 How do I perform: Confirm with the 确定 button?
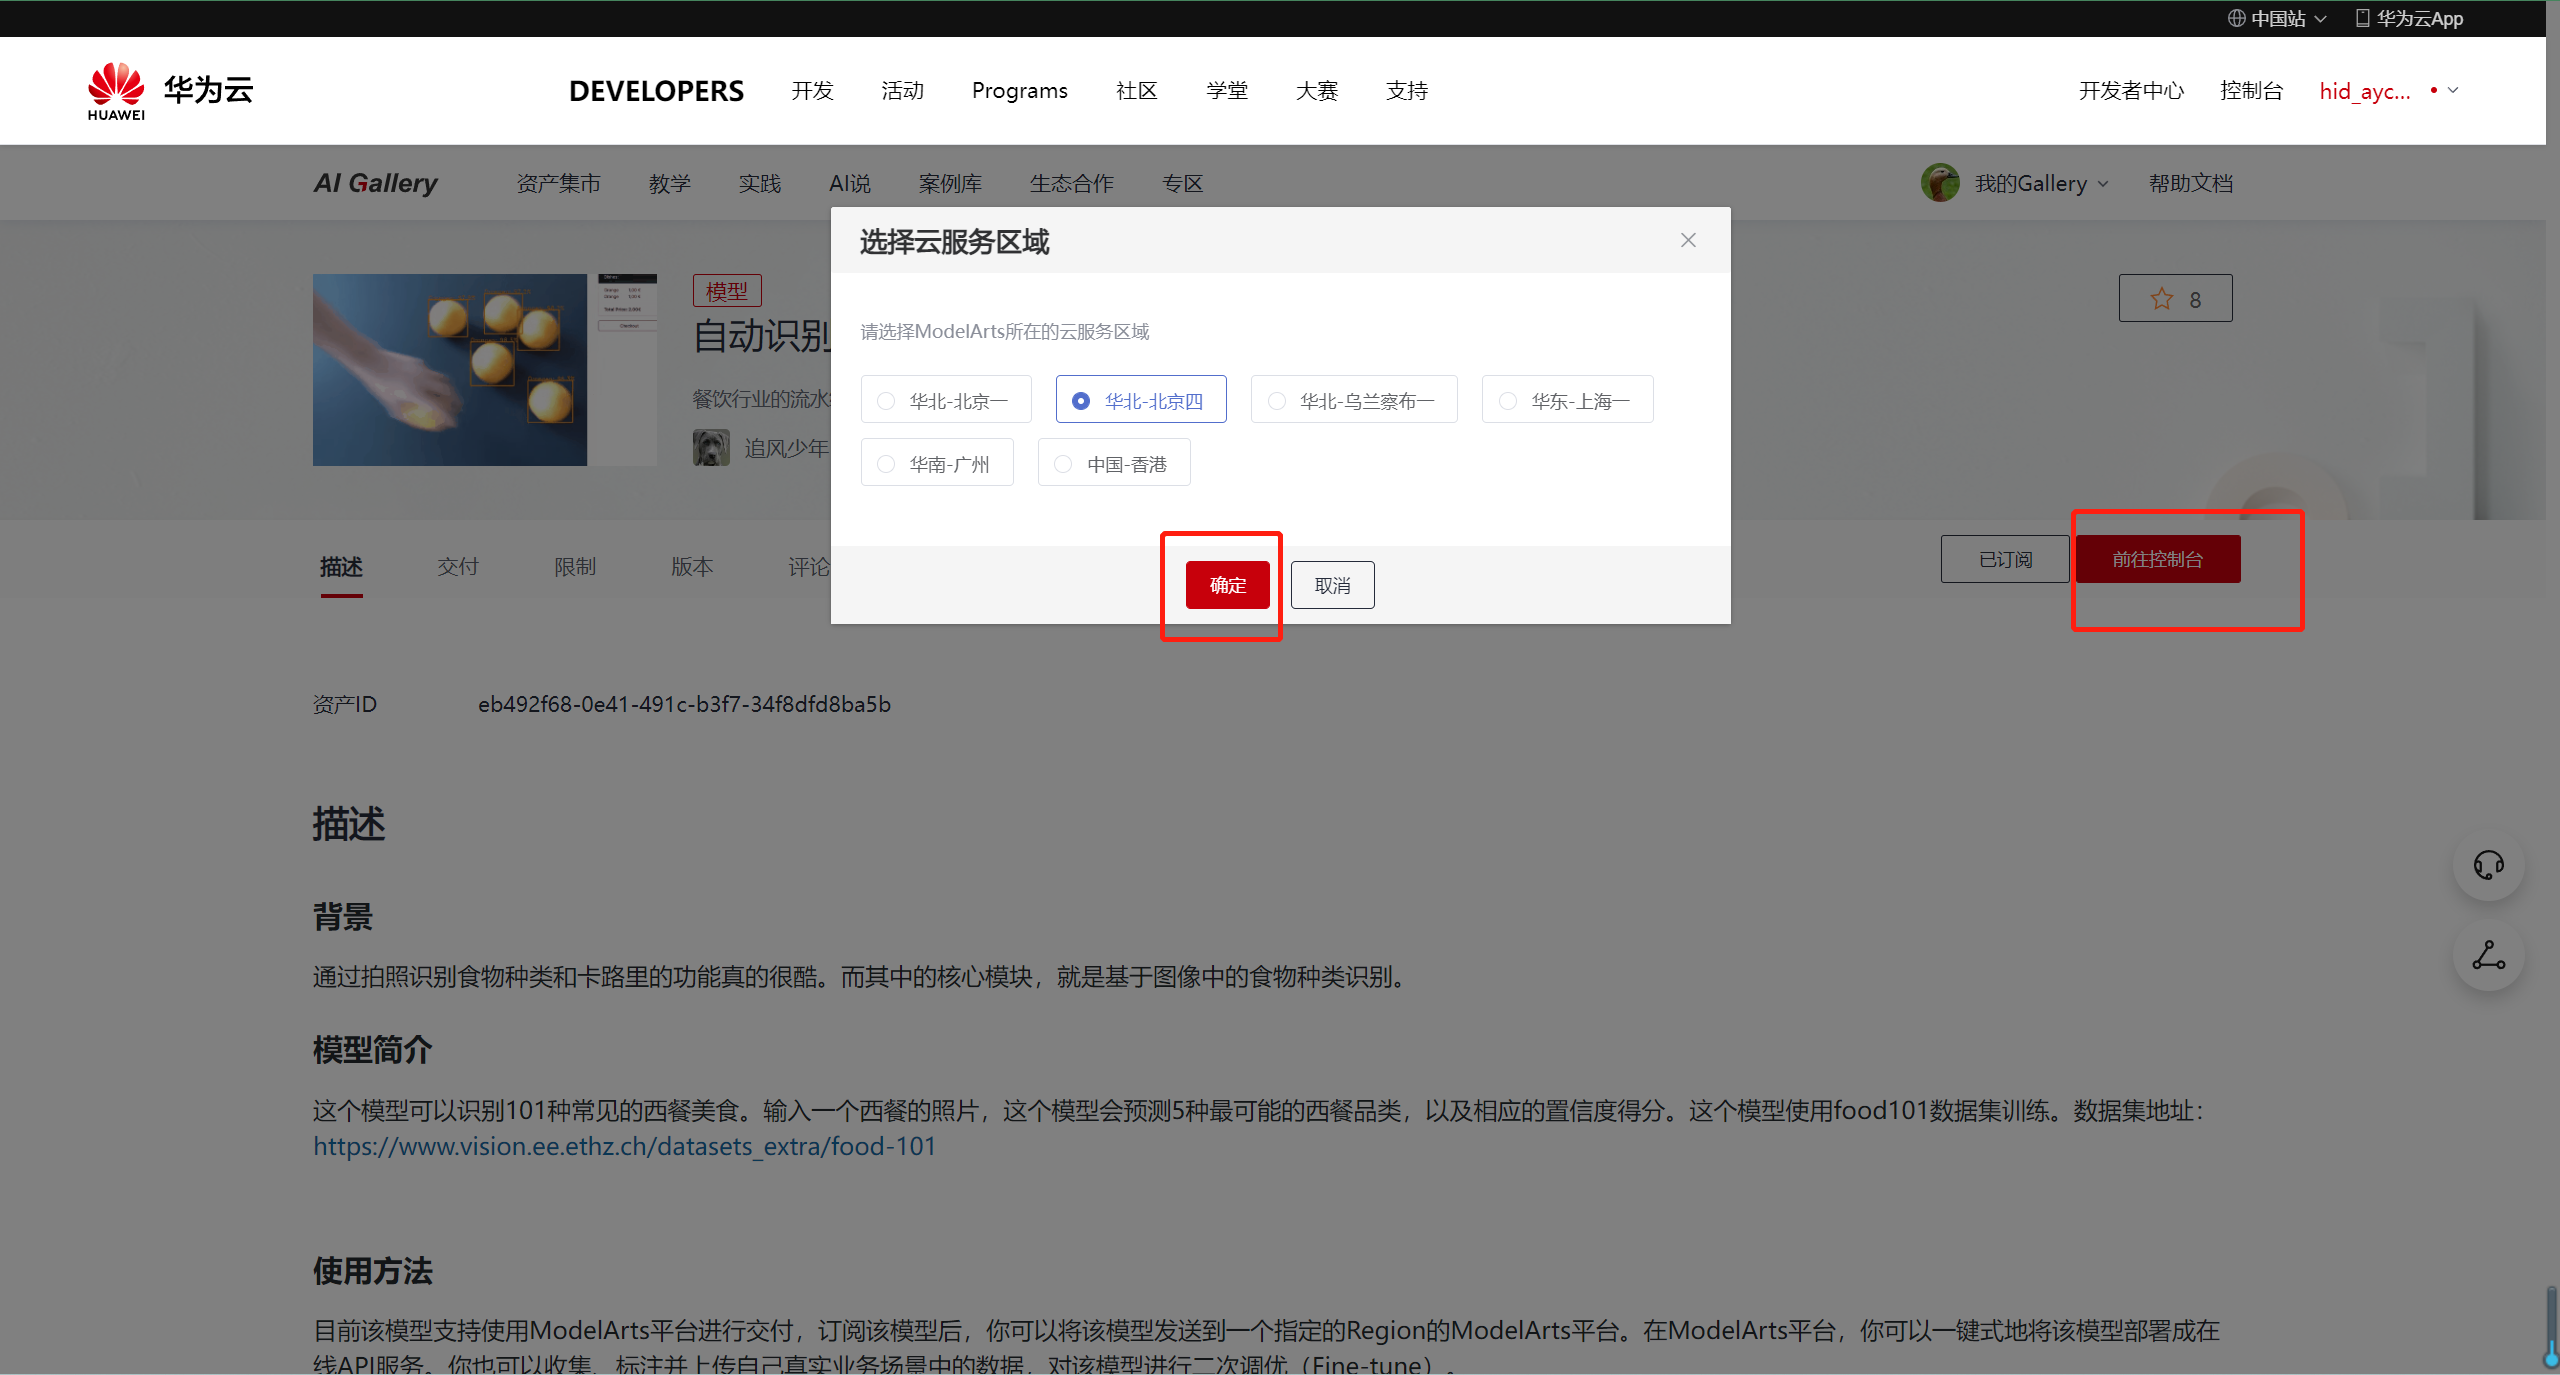[1227, 585]
